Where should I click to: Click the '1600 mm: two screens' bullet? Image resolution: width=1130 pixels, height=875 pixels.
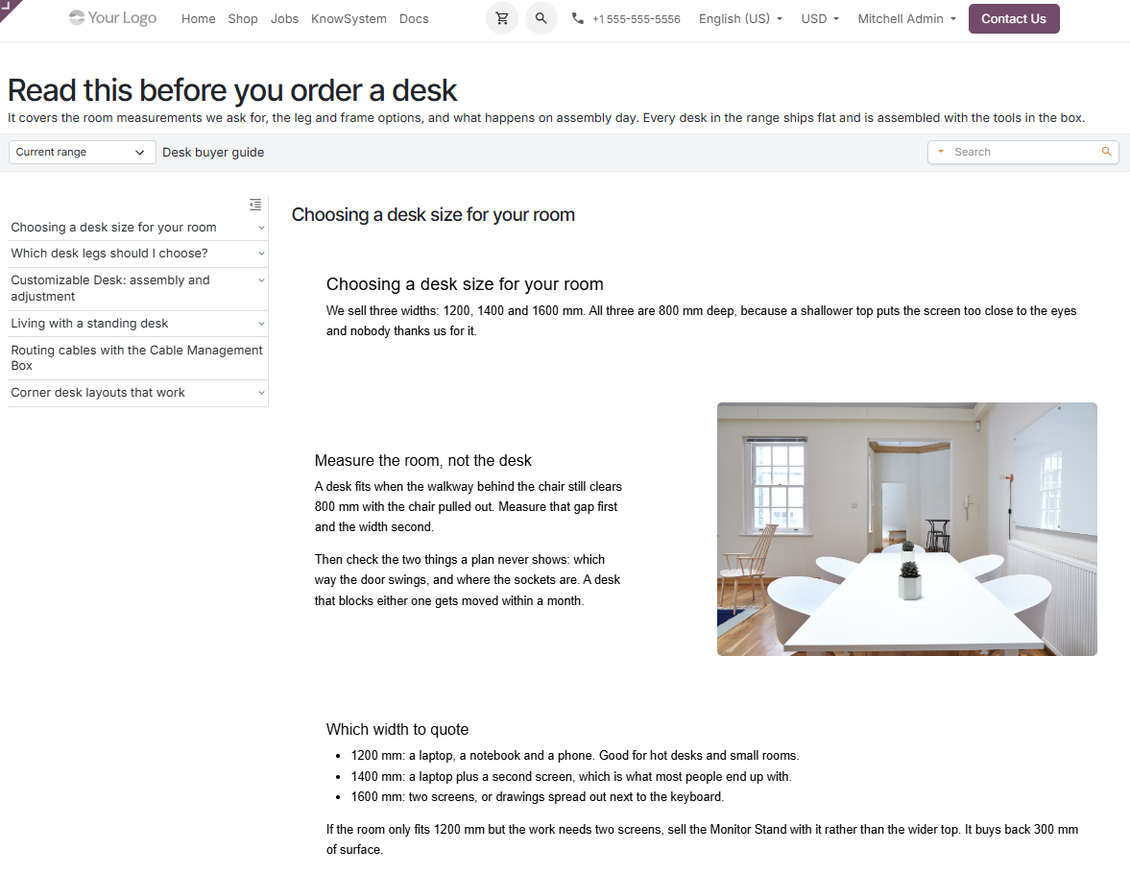pyautogui.click(x=538, y=796)
